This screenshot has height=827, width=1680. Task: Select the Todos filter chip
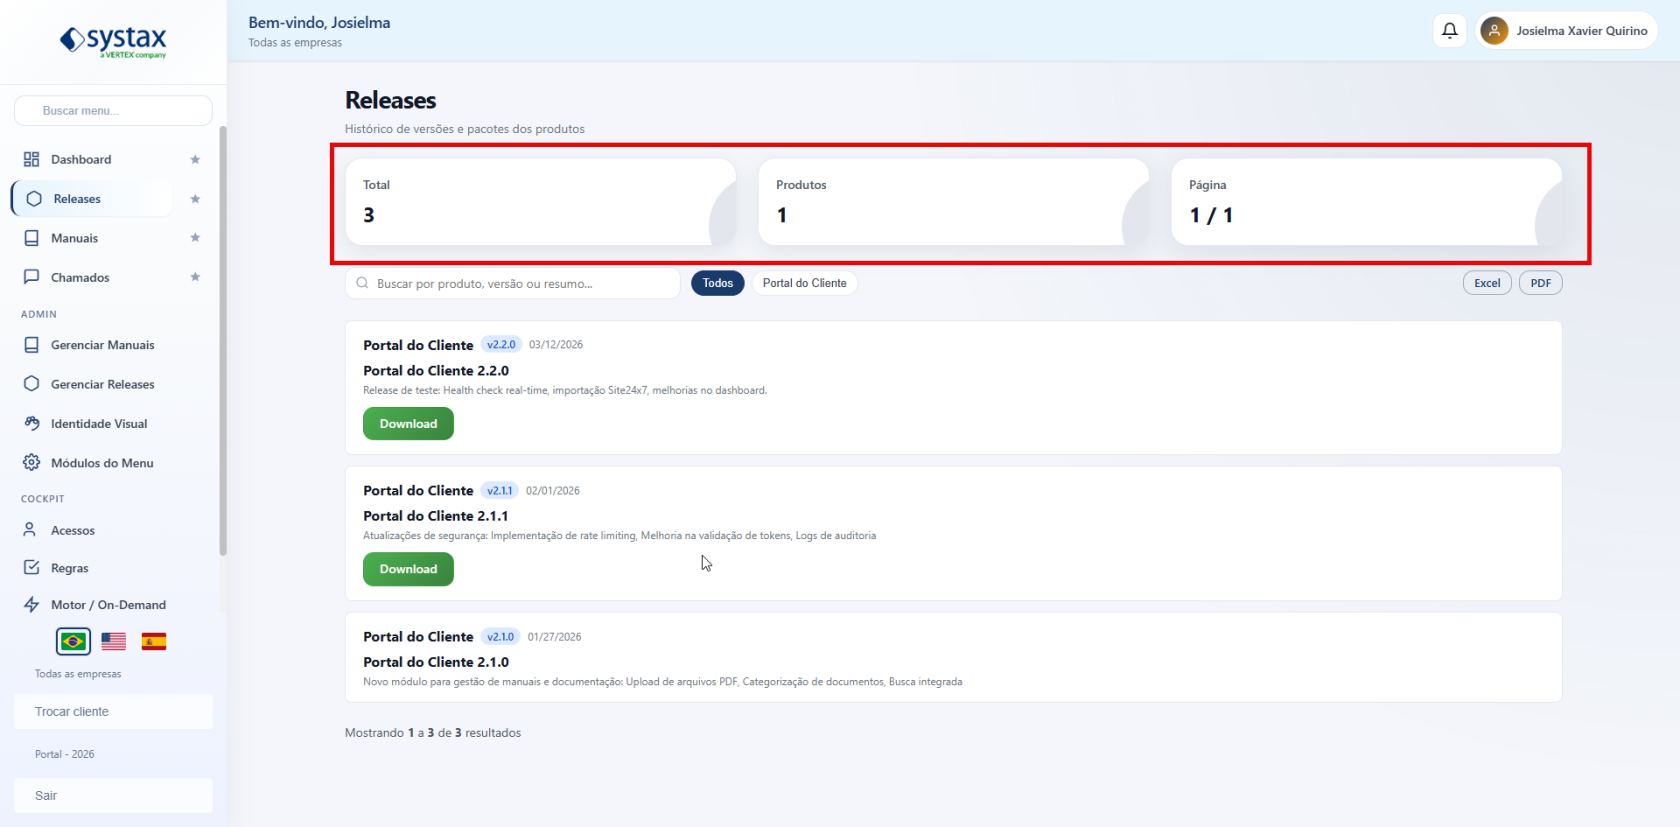click(x=718, y=283)
